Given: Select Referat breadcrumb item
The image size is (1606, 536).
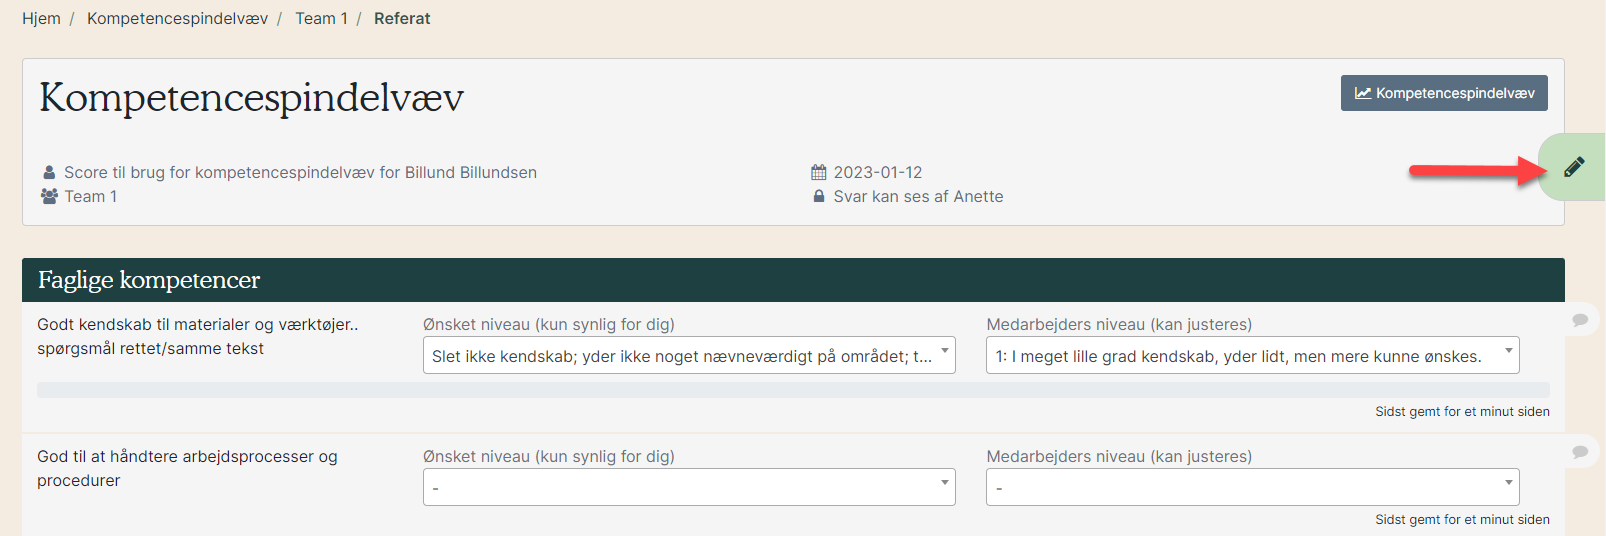Looking at the screenshot, I should (x=402, y=18).
